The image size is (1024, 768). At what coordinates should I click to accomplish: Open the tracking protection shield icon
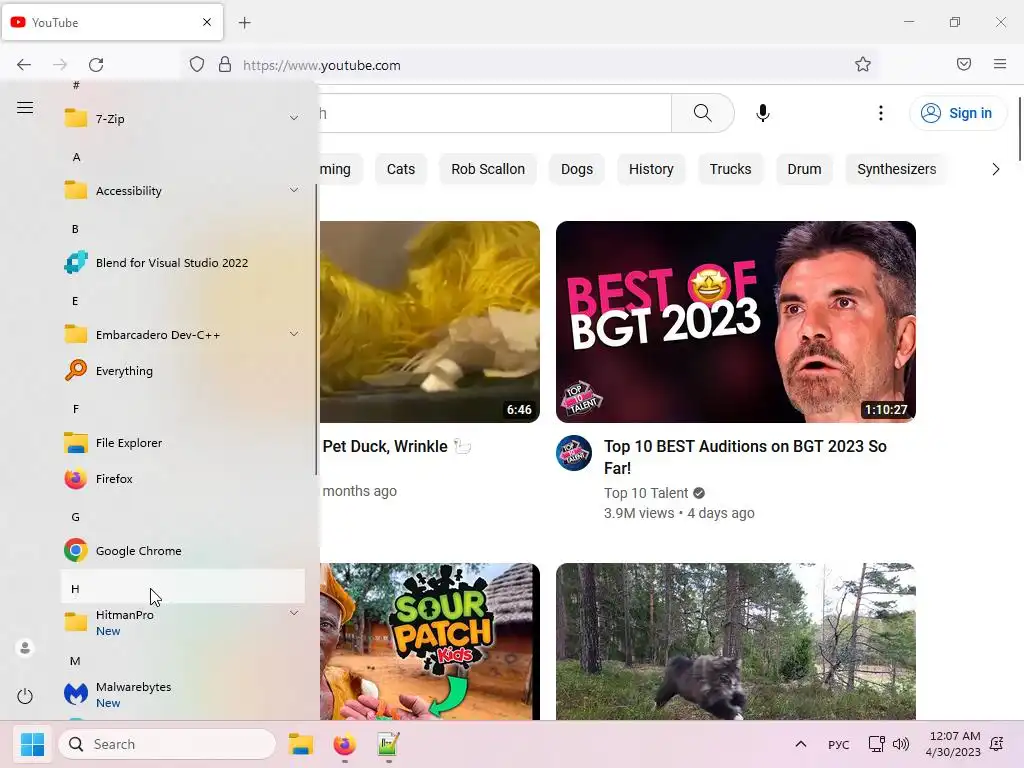click(197, 65)
